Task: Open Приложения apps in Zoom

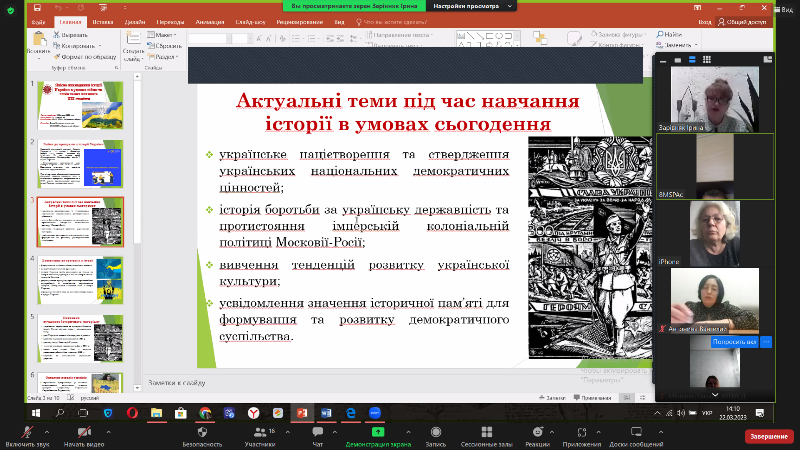Action: pyautogui.click(x=582, y=437)
